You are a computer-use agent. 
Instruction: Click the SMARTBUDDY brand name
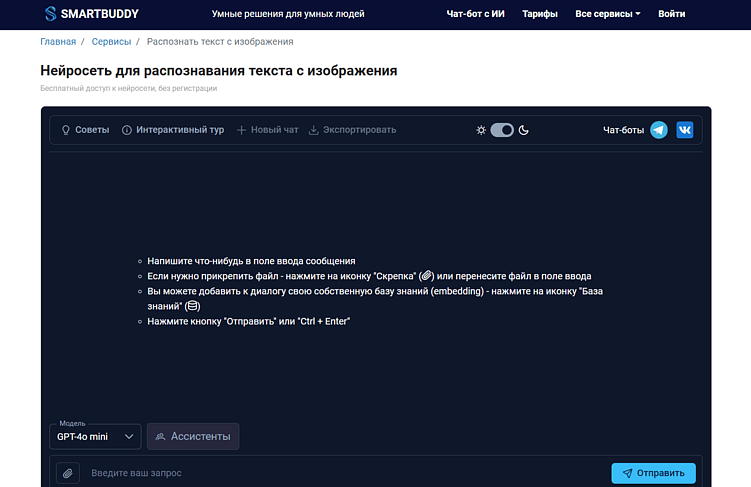pyautogui.click(x=100, y=14)
